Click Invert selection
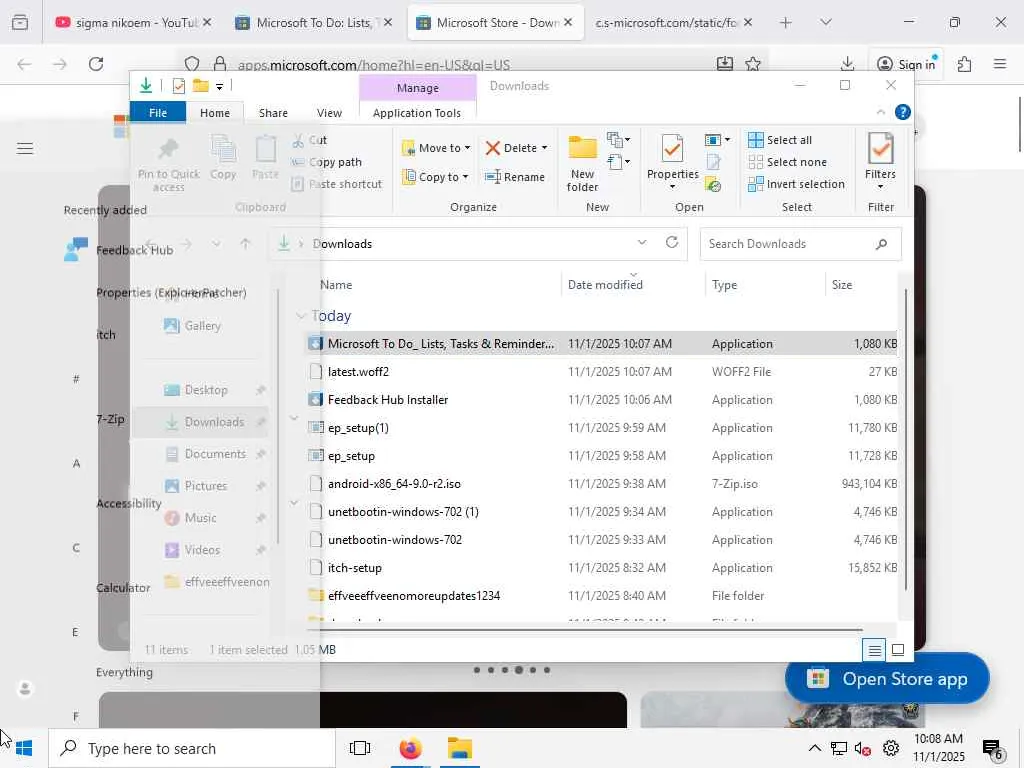 point(796,184)
